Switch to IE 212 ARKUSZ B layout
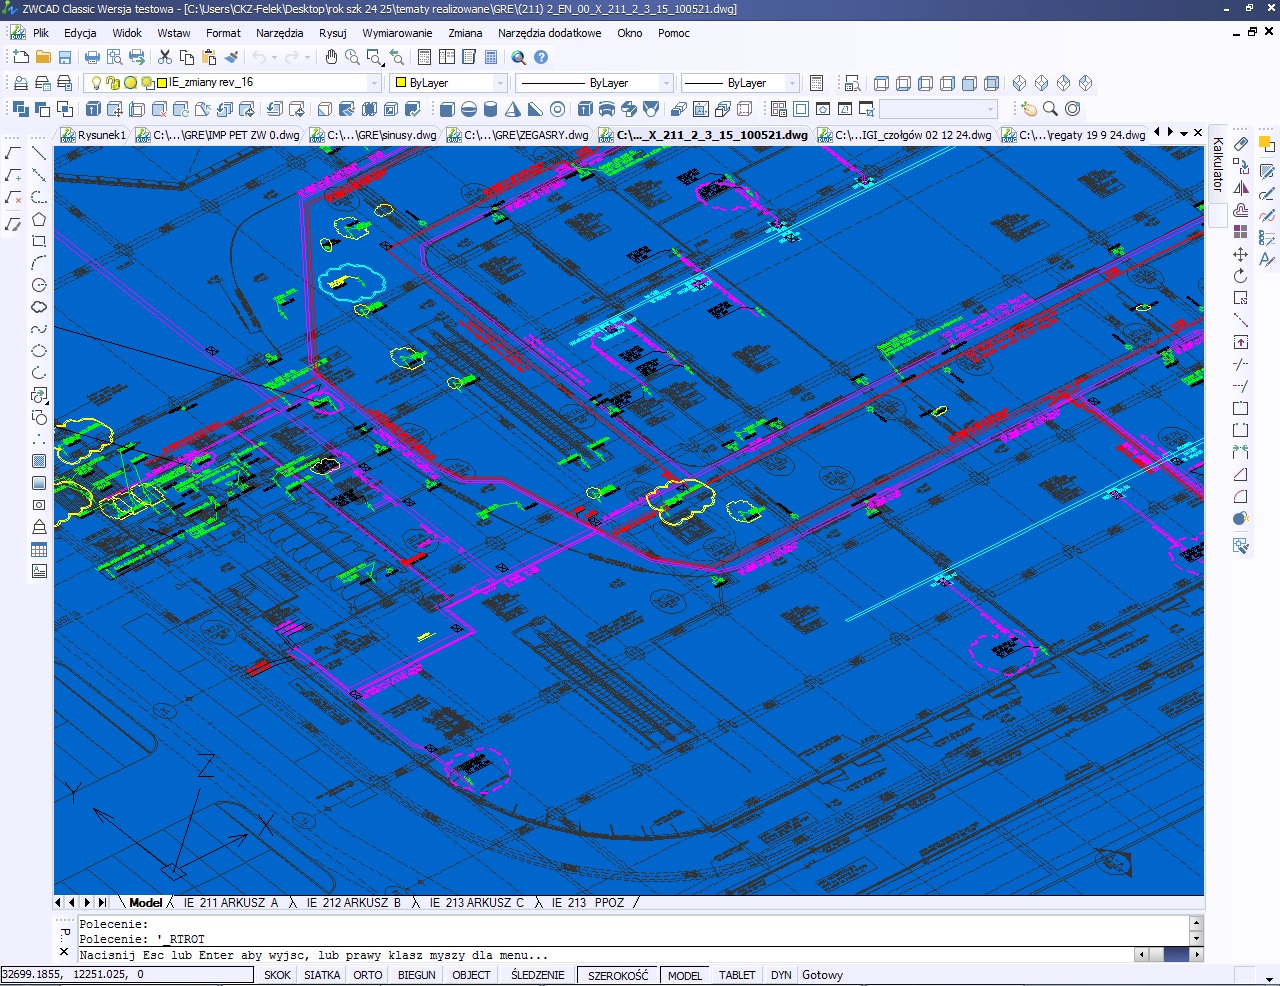This screenshot has width=1280, height=986. [x=352, y=902]
